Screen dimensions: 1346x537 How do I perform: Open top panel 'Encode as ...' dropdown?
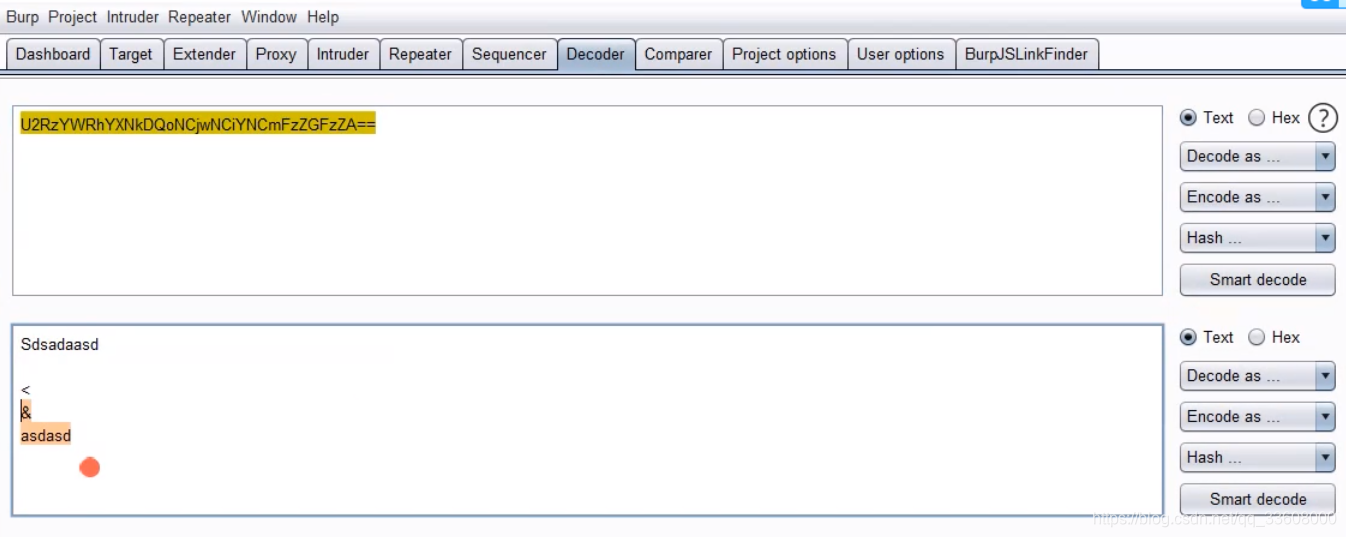(x=1258, y=198)
